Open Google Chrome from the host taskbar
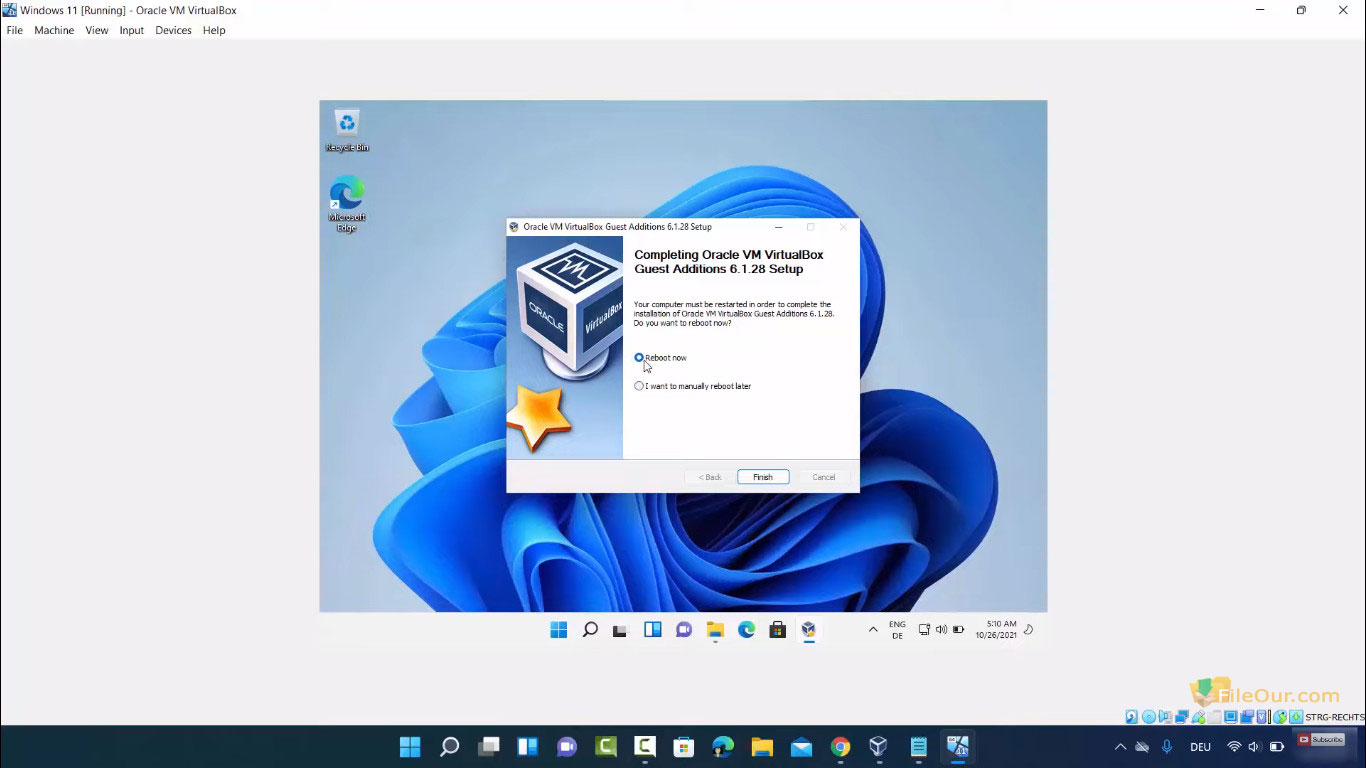The width and height of the screenshot is (1366, 768). click(x=840, y=747)
